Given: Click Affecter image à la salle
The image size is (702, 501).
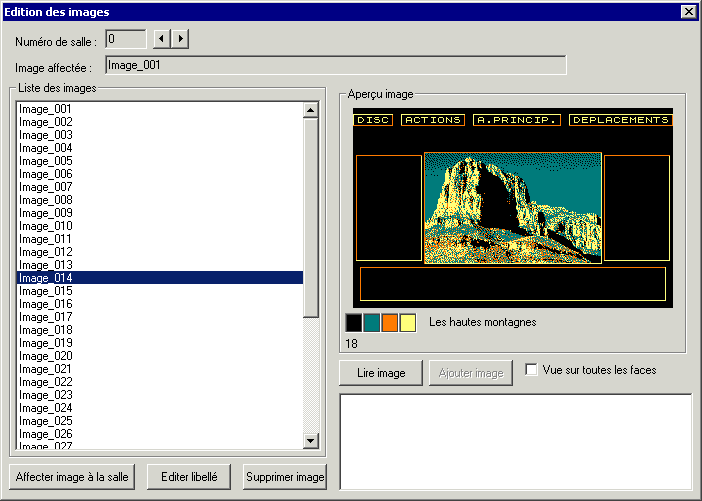Looking at the screenshot, I should [x=72, y=477].
